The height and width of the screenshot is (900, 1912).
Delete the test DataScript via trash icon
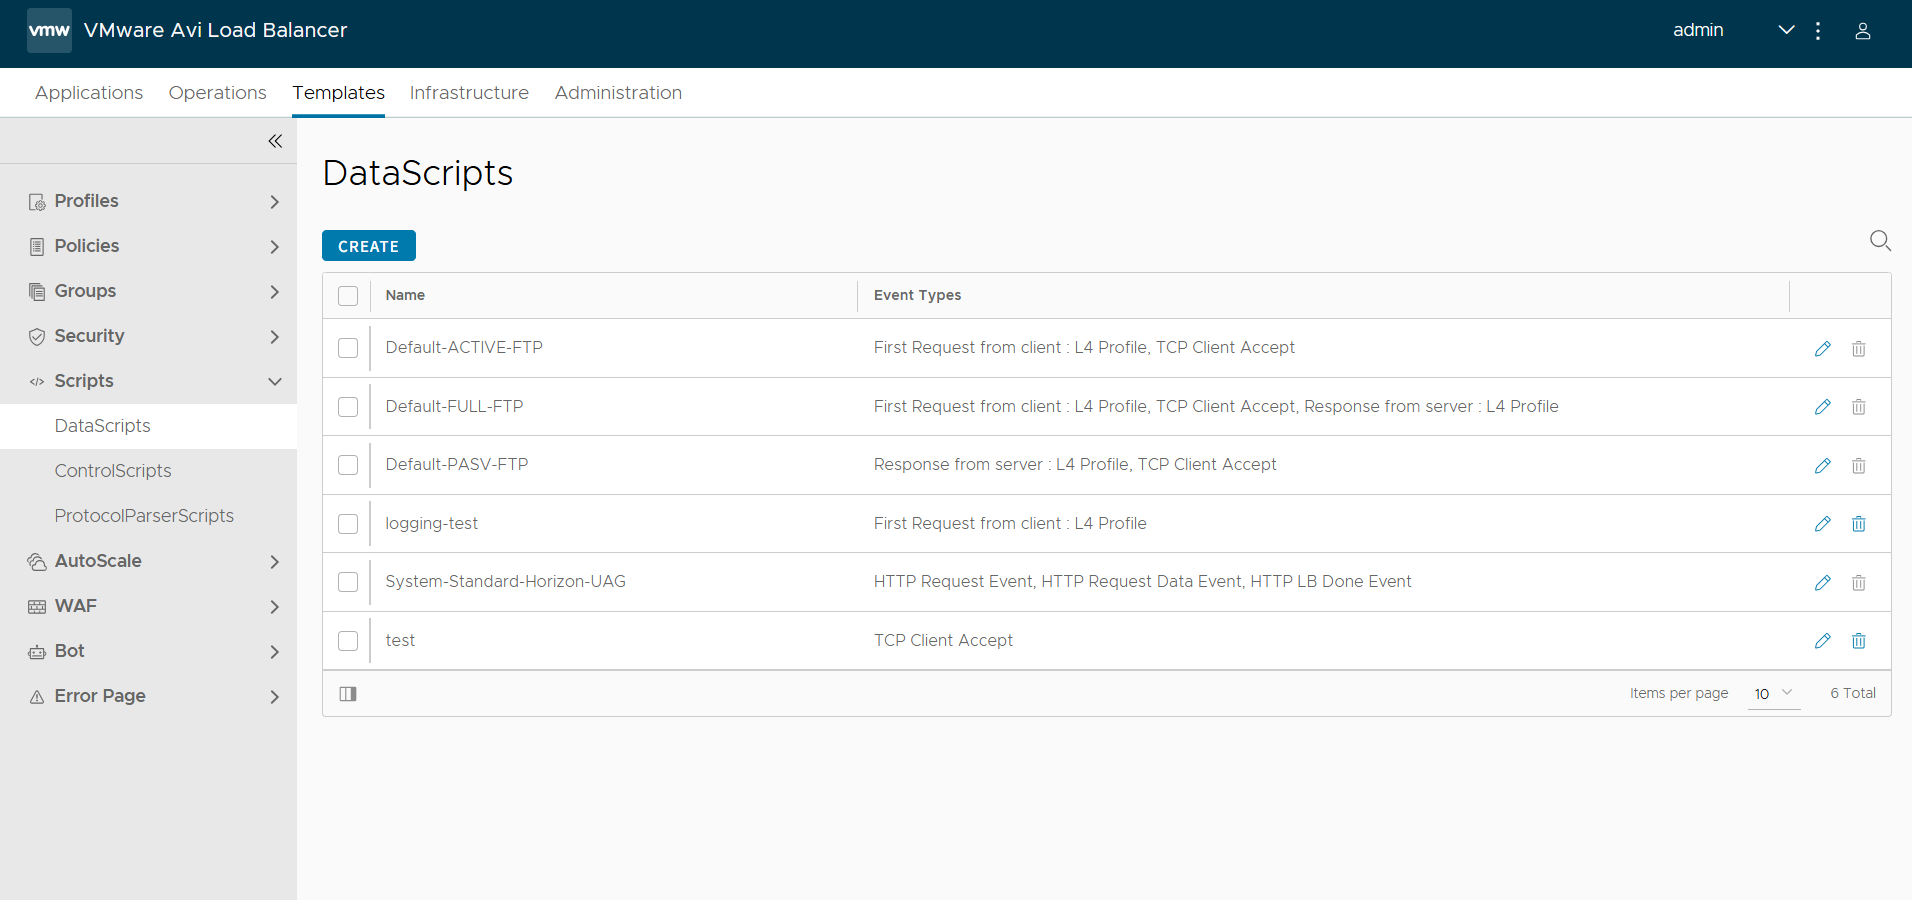[x=1859, y=641]
